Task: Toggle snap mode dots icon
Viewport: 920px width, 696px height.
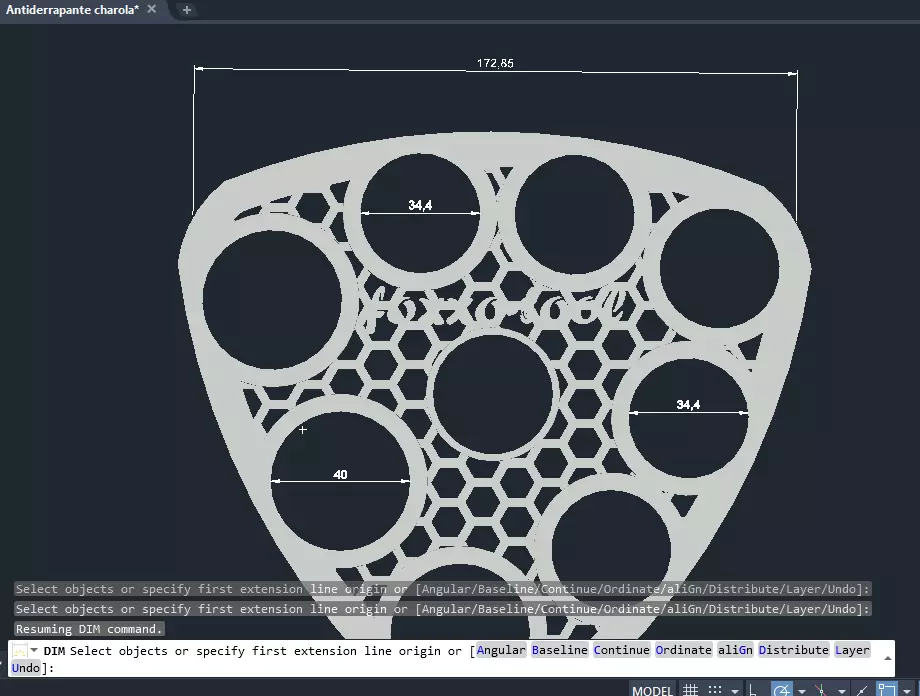Action: tap(715, 690)
